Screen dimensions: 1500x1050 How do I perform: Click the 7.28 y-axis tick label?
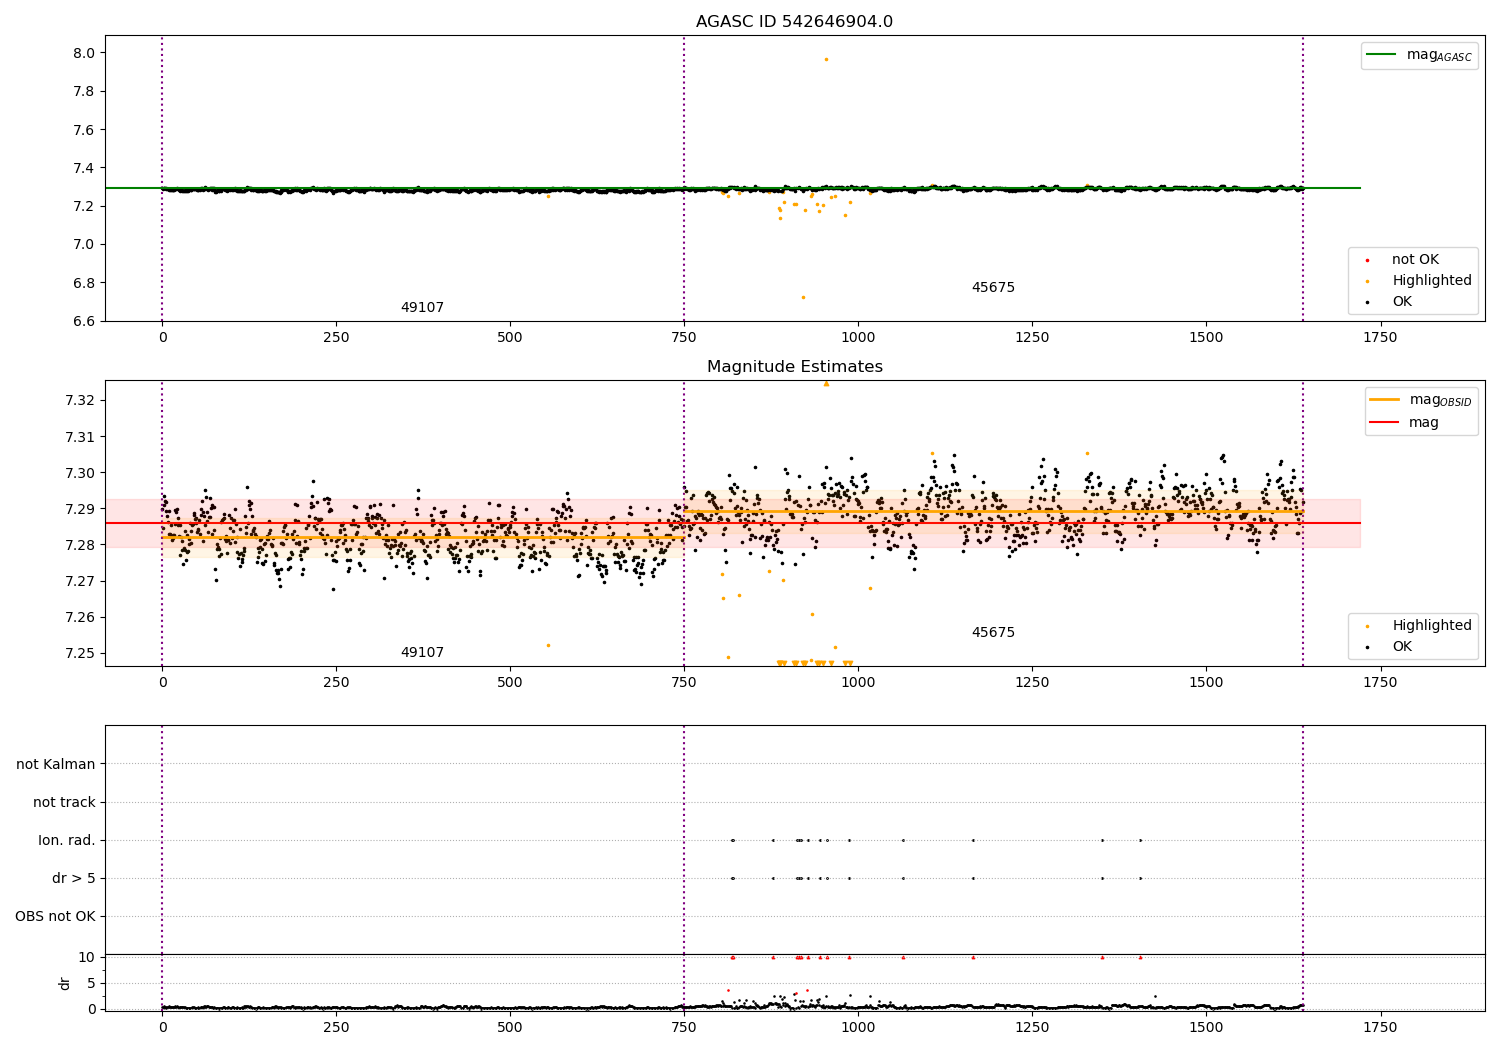[80, 545]
